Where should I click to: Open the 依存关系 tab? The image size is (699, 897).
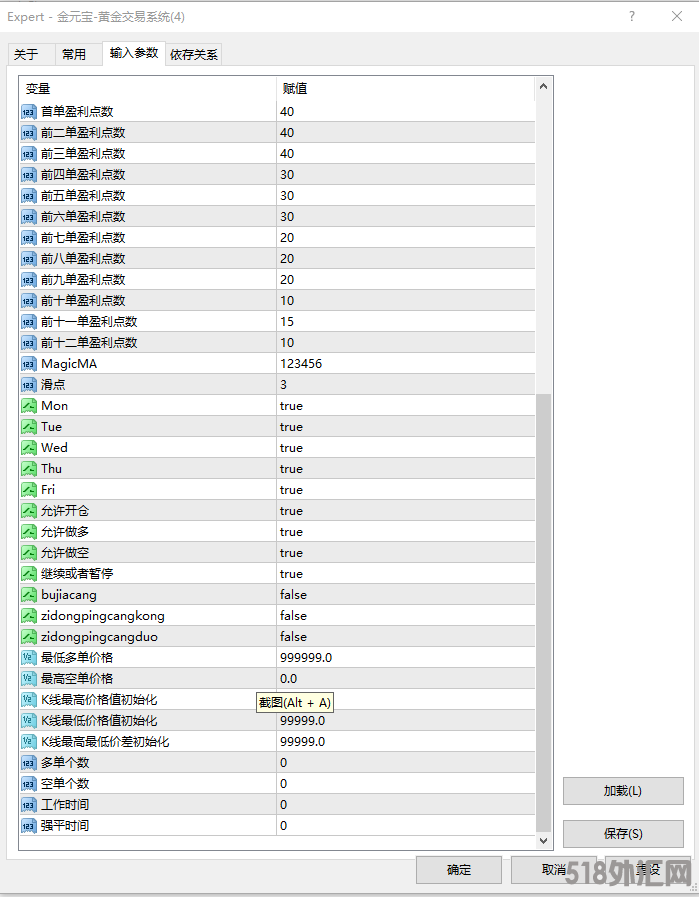[194, 54]
